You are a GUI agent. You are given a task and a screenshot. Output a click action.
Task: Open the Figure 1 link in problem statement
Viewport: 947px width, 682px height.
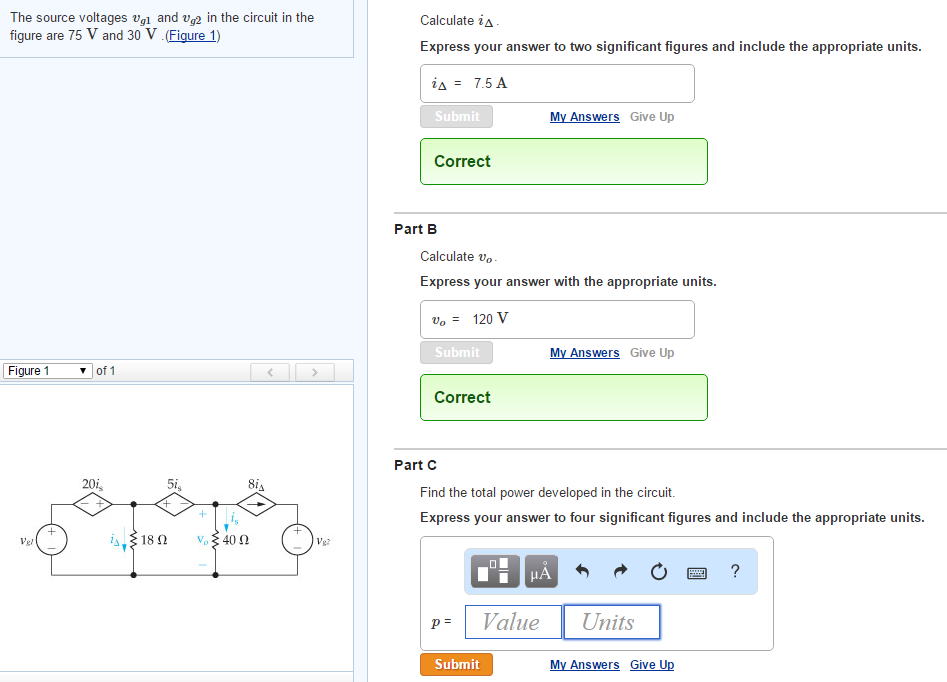point(192,35)
